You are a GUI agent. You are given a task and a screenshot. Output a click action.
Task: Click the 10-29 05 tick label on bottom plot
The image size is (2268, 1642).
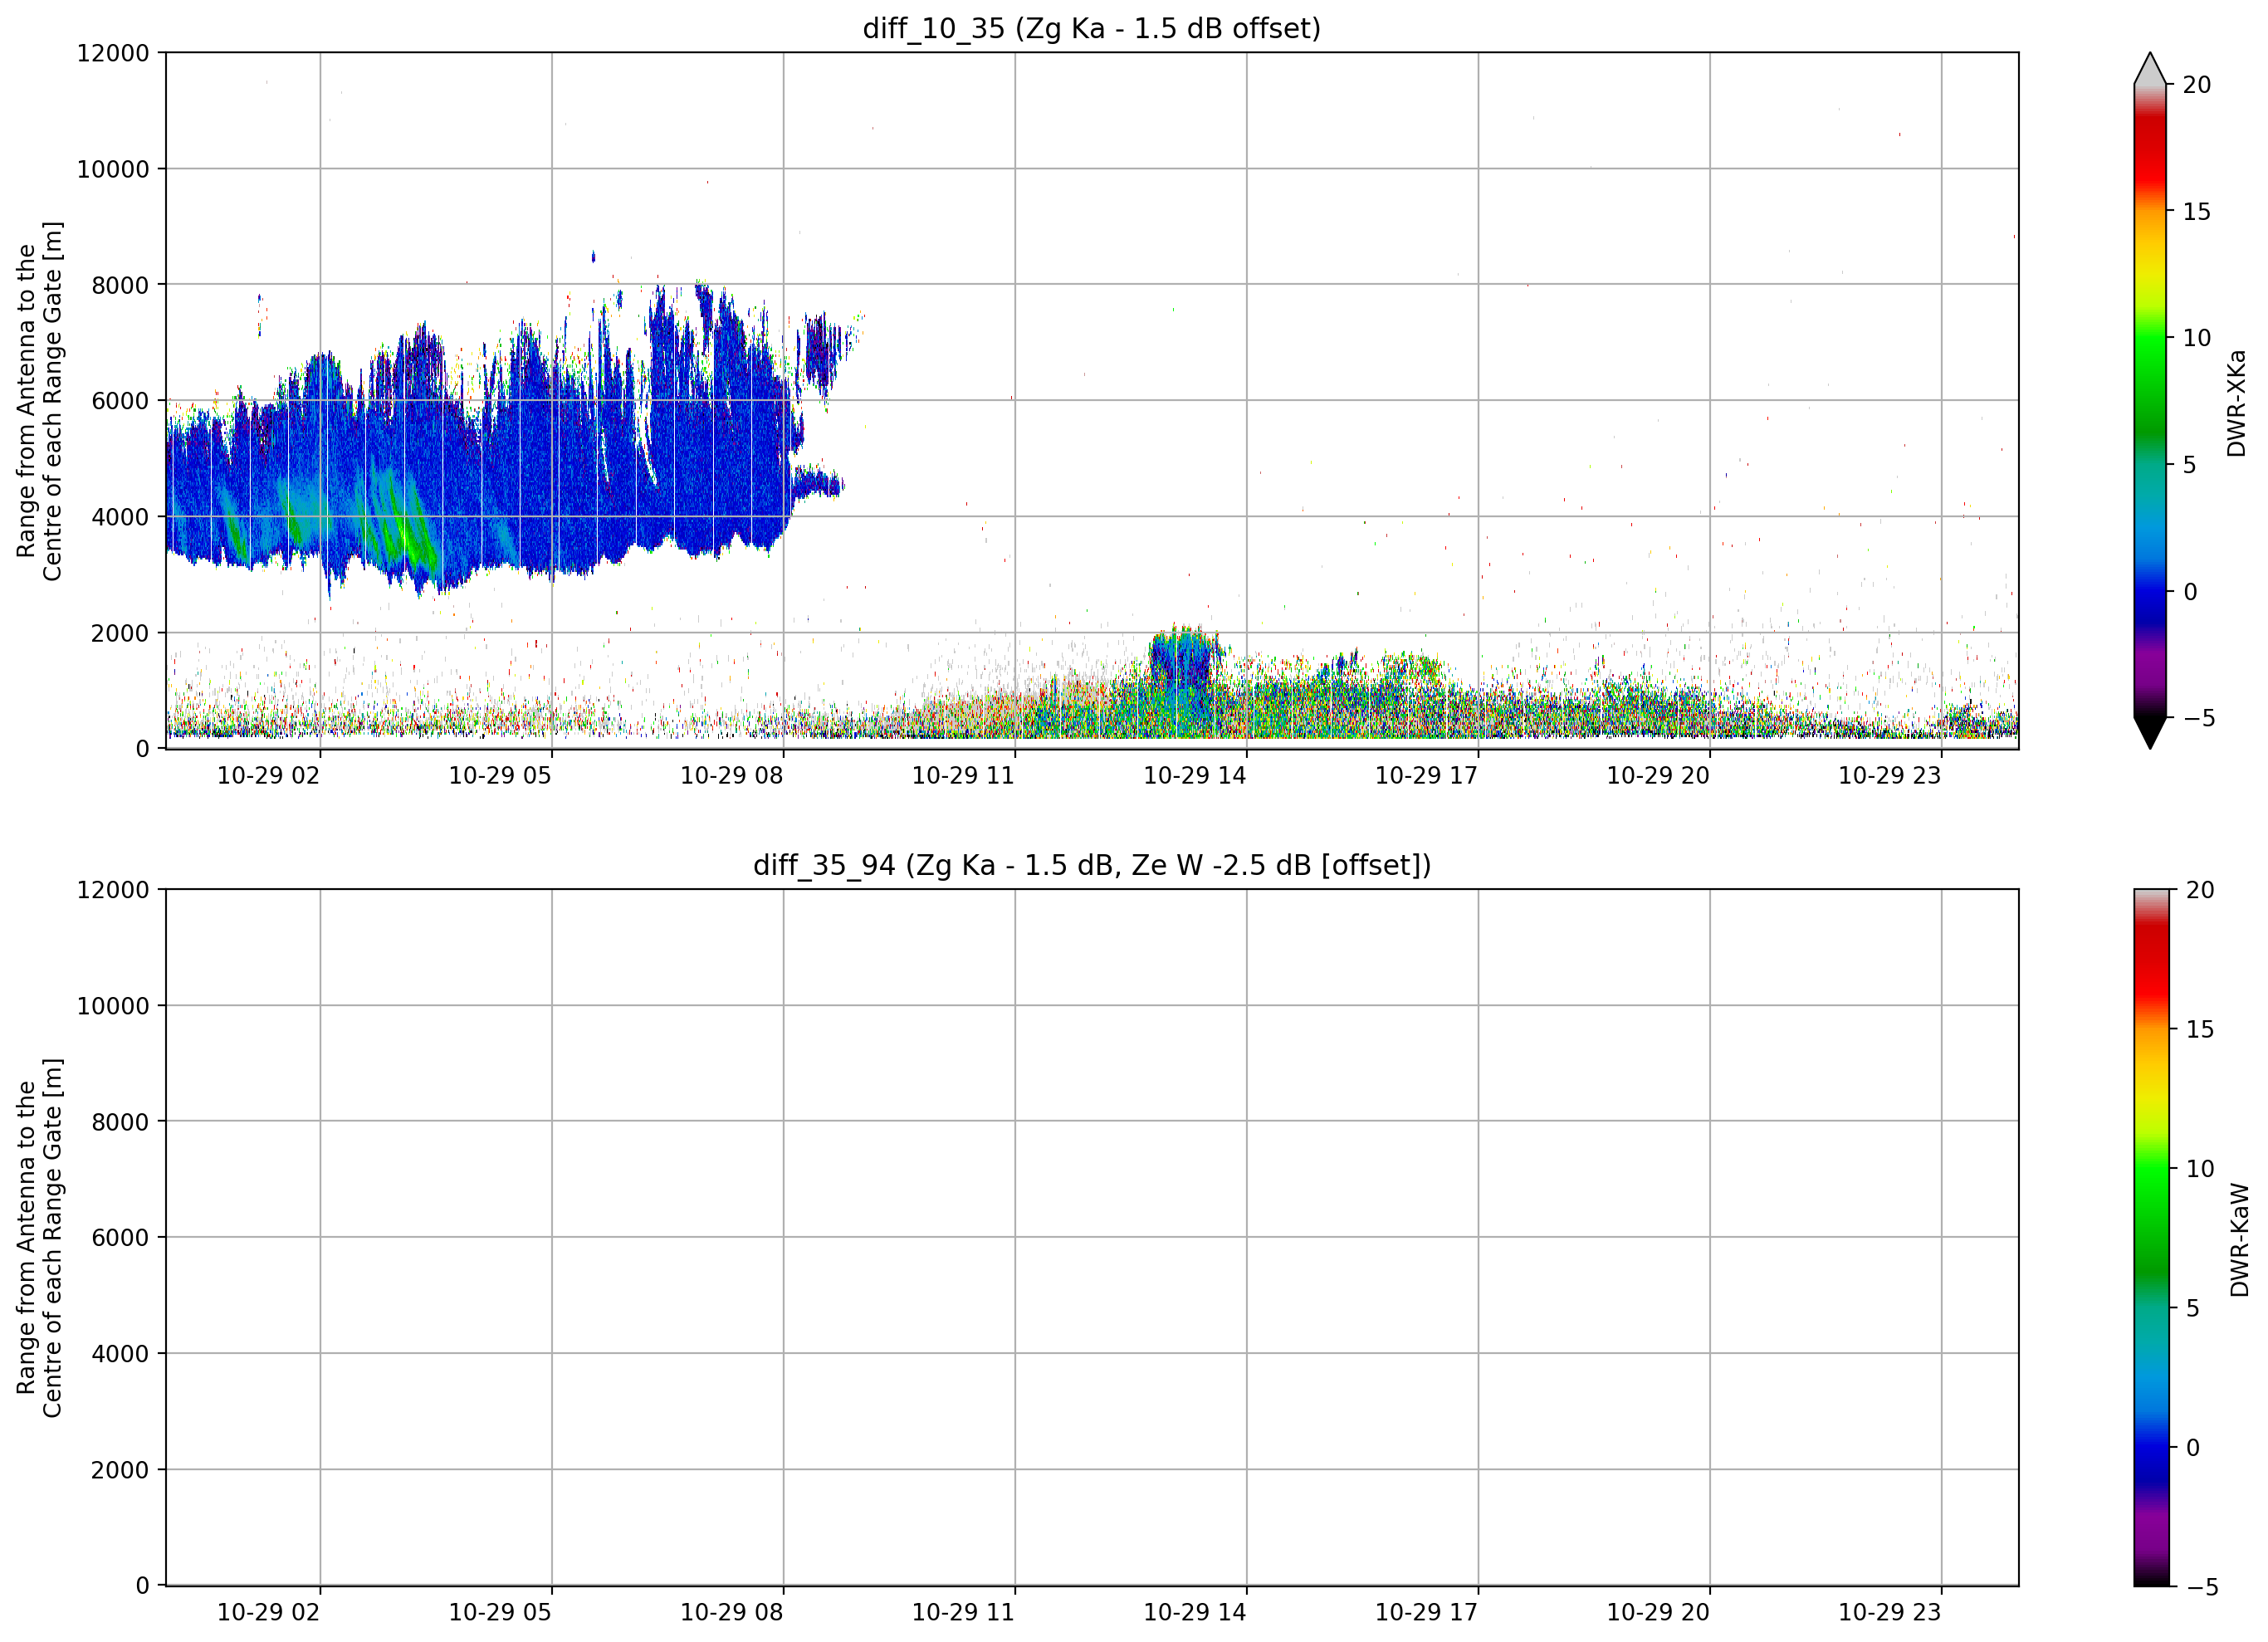tap(500, 1612)
